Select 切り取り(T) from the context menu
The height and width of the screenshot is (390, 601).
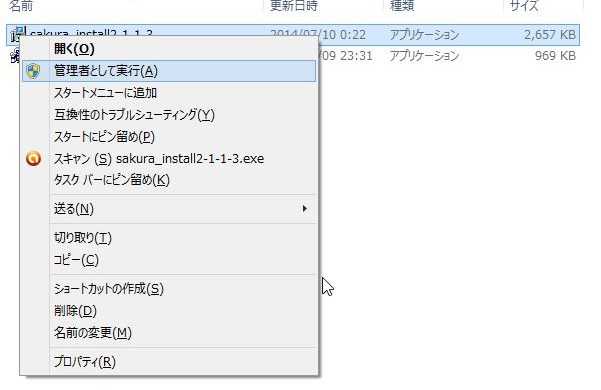pyautogui.click(x=169, y=238)
